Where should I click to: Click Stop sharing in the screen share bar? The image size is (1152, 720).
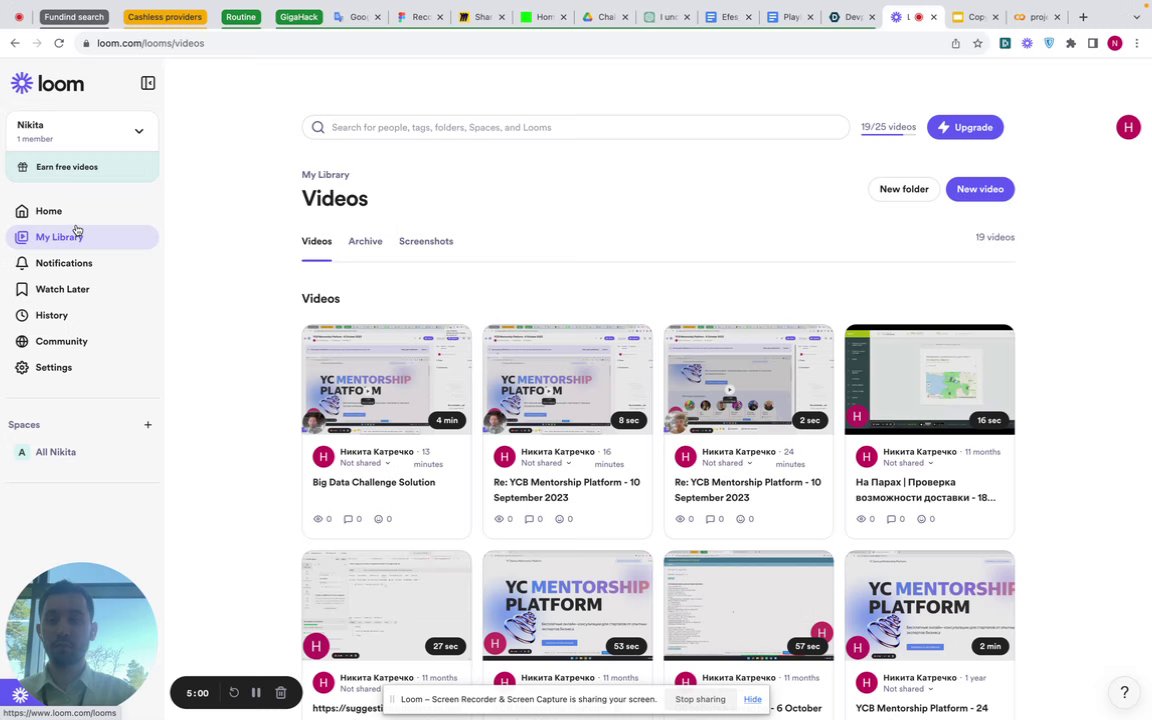pos(700,699)
